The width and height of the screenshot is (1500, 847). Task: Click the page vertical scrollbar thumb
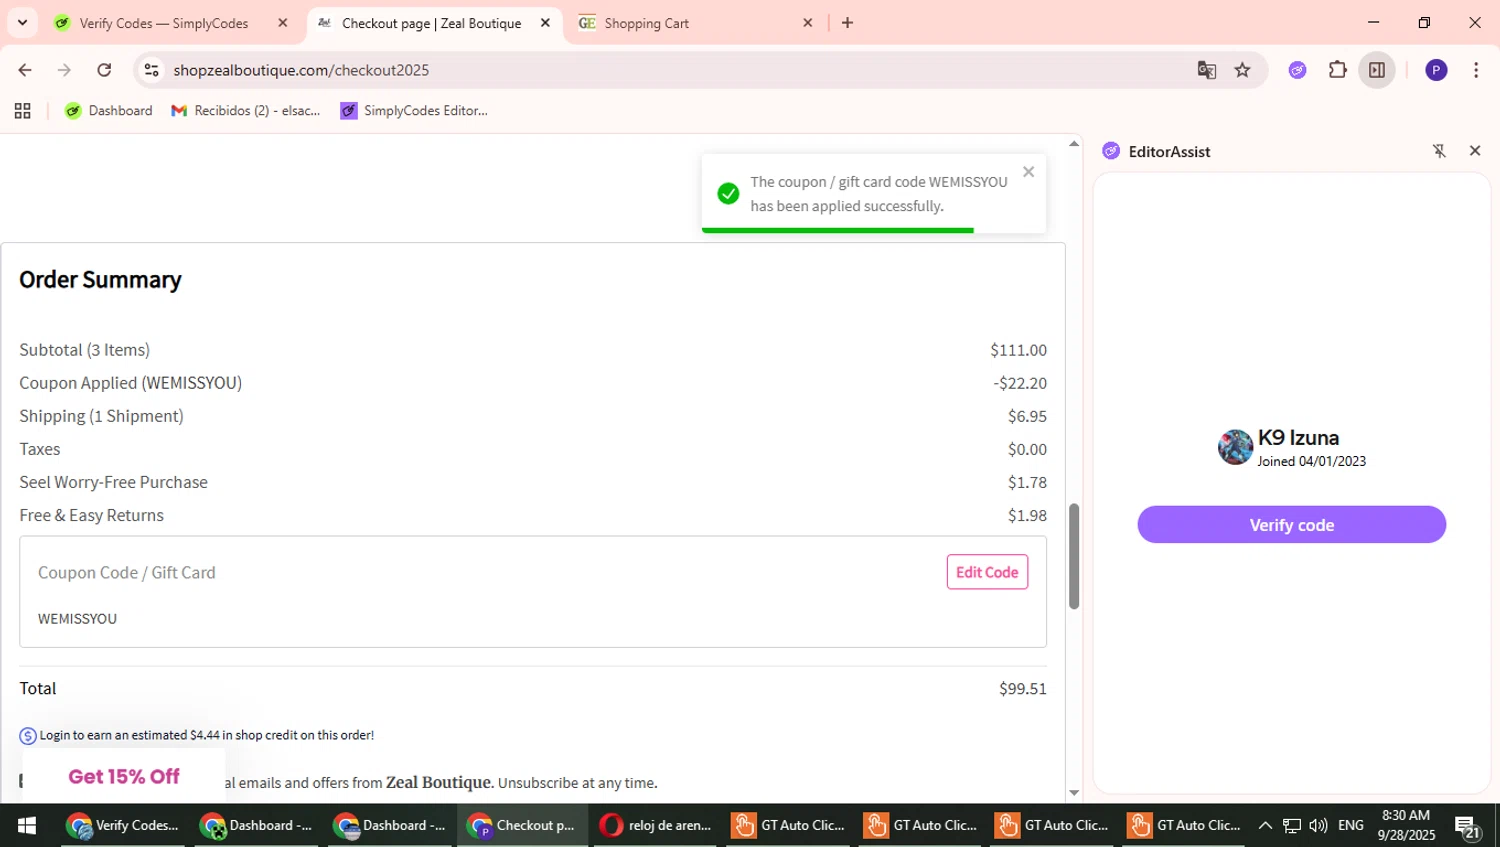pos(1074,556)
